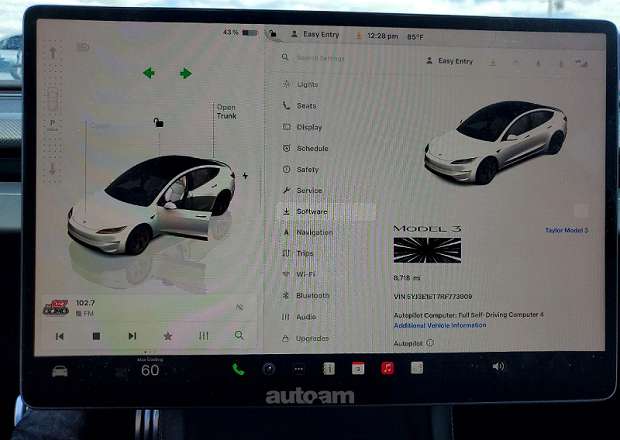Skip to previous station
Viewport: 620px width, 440px height.
point(60,336)
